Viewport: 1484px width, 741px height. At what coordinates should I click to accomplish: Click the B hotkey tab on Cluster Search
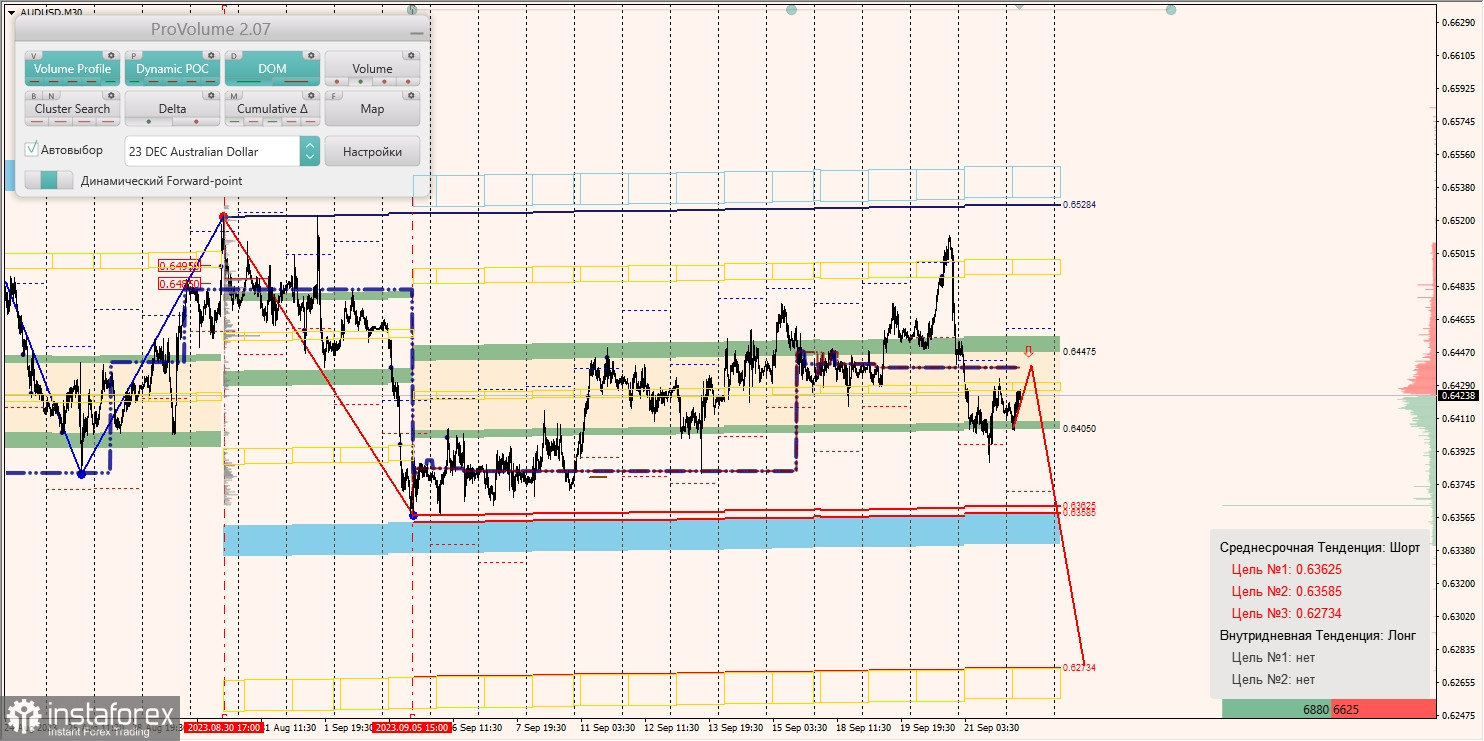pyautogui.click(x=35, y=96)
